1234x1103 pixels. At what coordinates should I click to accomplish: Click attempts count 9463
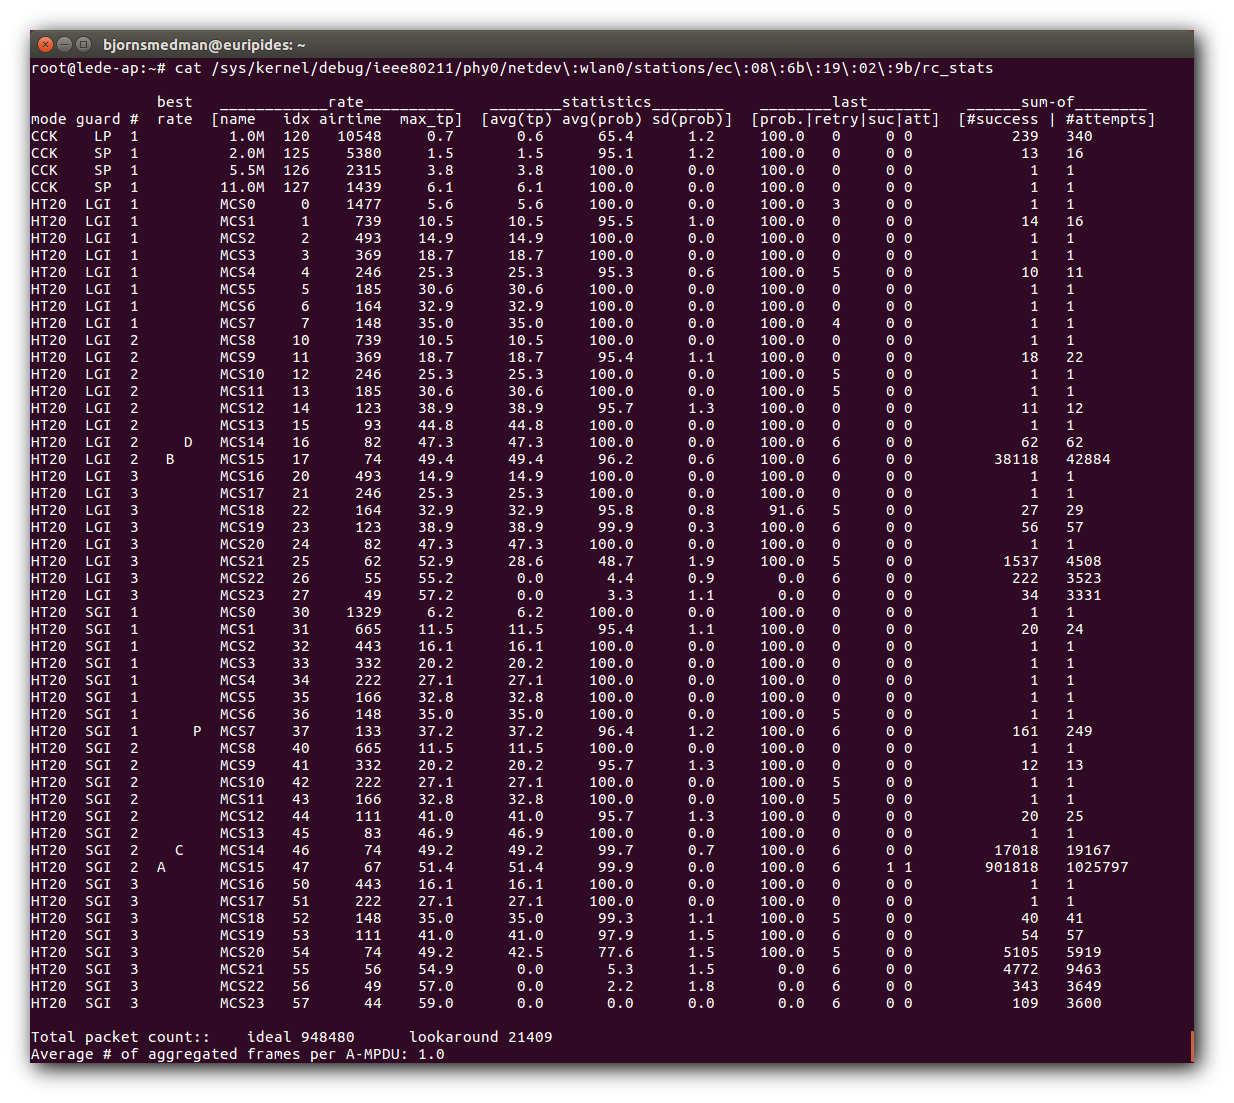(1083, 969)
